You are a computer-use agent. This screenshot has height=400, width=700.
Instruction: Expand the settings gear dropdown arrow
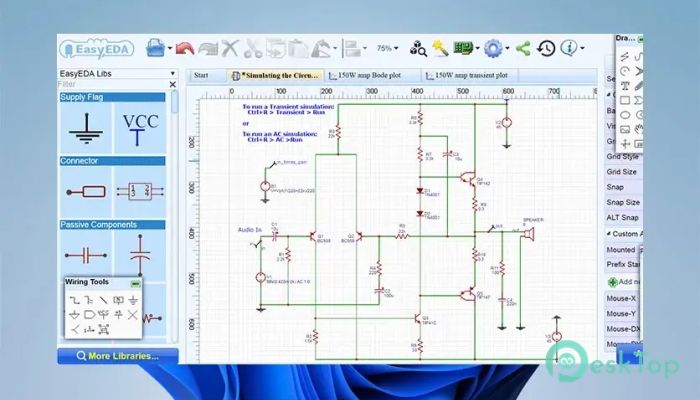pos(507,48)
